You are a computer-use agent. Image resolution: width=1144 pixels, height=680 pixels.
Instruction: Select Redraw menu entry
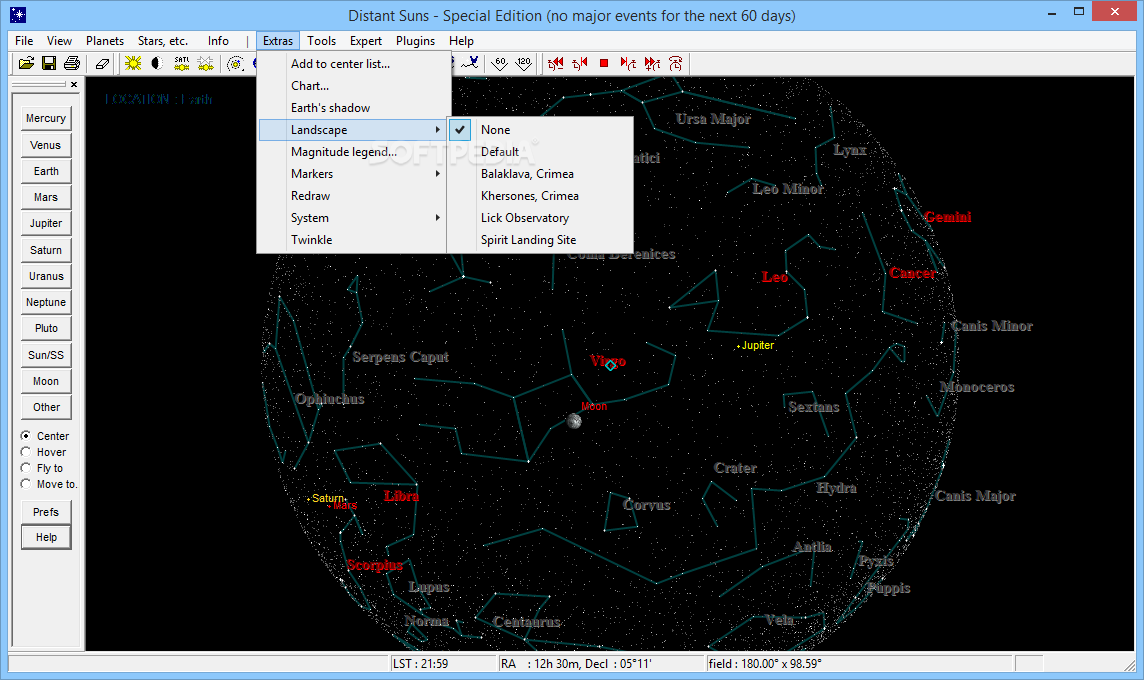(x=352, y=196)
